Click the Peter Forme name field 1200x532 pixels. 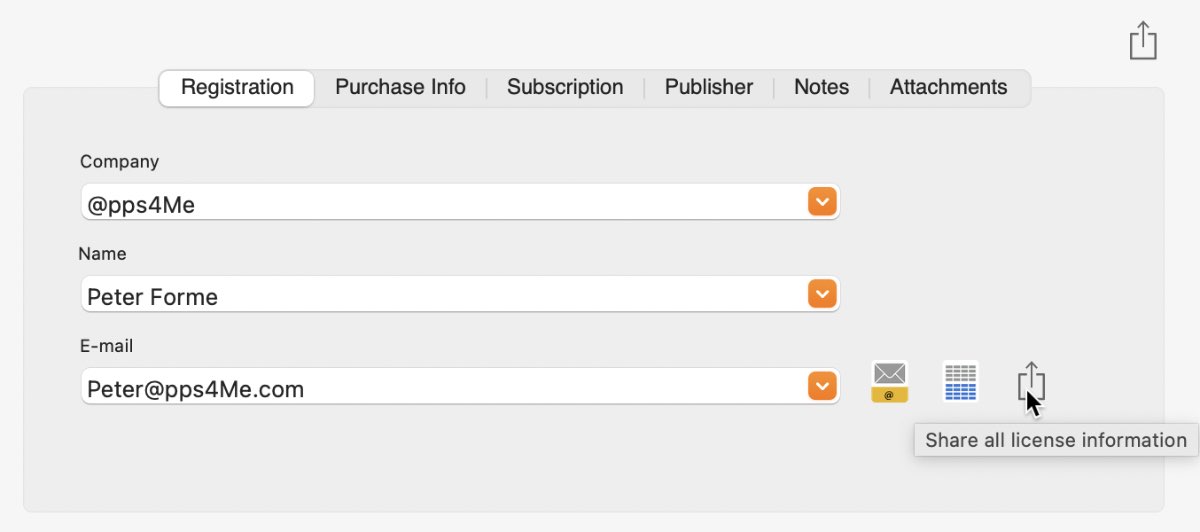click(460, 295)
